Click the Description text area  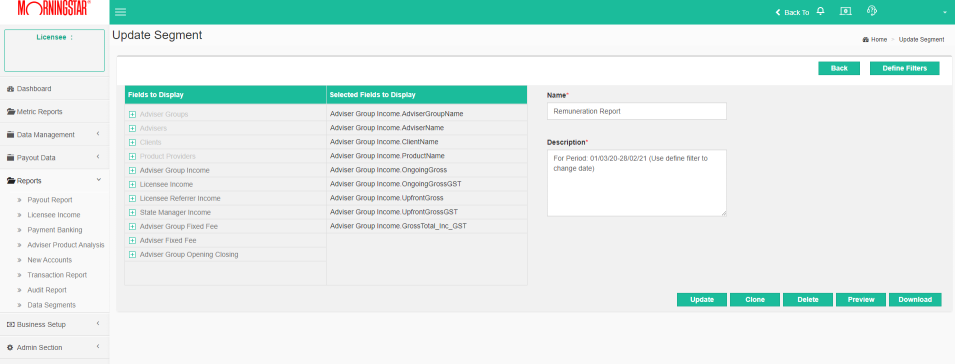(636, 183)
